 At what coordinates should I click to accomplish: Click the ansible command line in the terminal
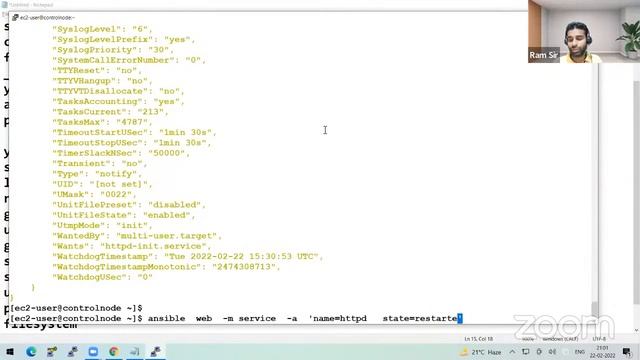click(236, 318)
